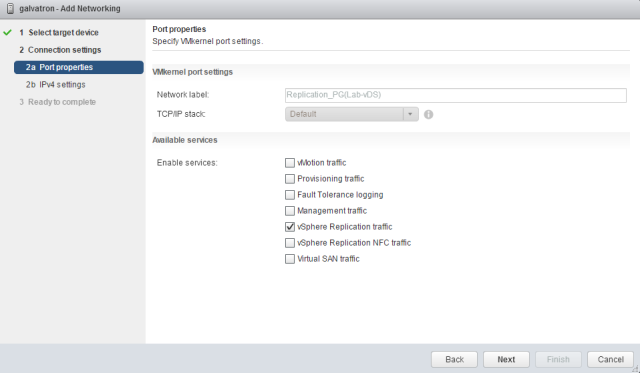Click the green checkmark beside step 1
The width and height of the screenshot is (640, 373).
pos(7,32)
